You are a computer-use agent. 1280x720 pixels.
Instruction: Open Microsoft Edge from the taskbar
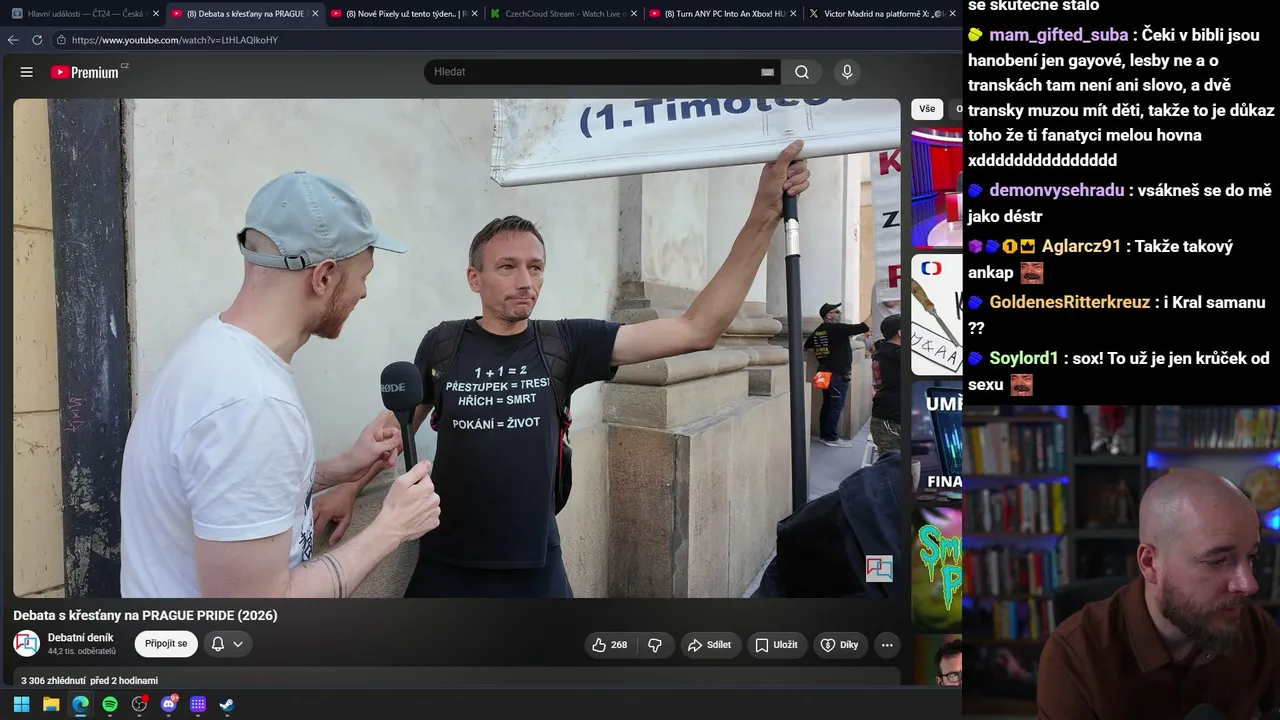pos(80,704)
